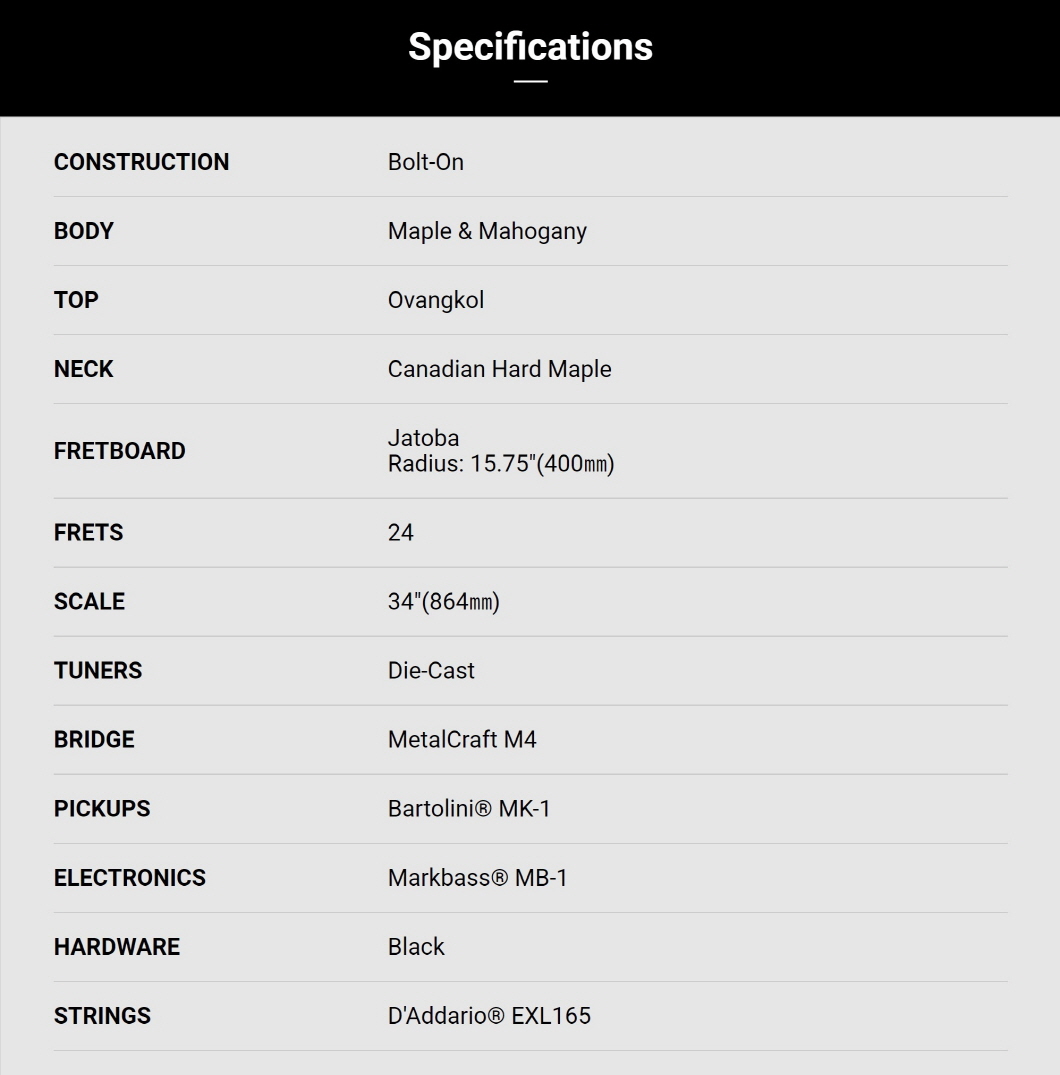The image size is (1060, 1075).
Task: Click the 34"(864mm) scale value
Action: click(444, 602)
